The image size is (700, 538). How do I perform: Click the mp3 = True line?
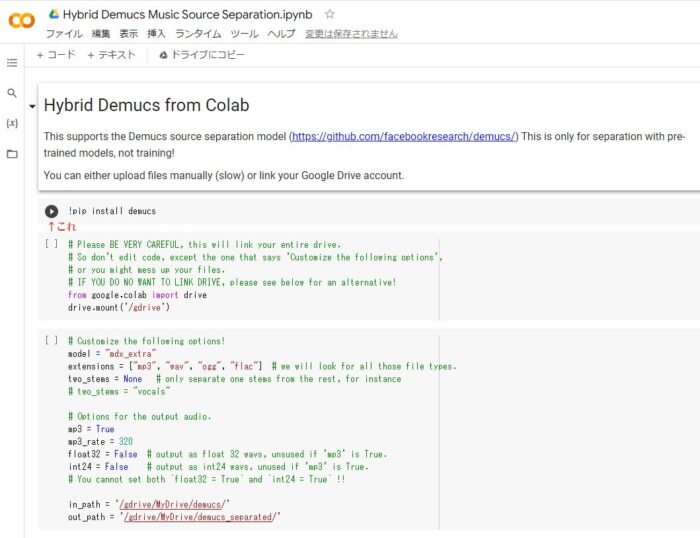pos(91,429)
